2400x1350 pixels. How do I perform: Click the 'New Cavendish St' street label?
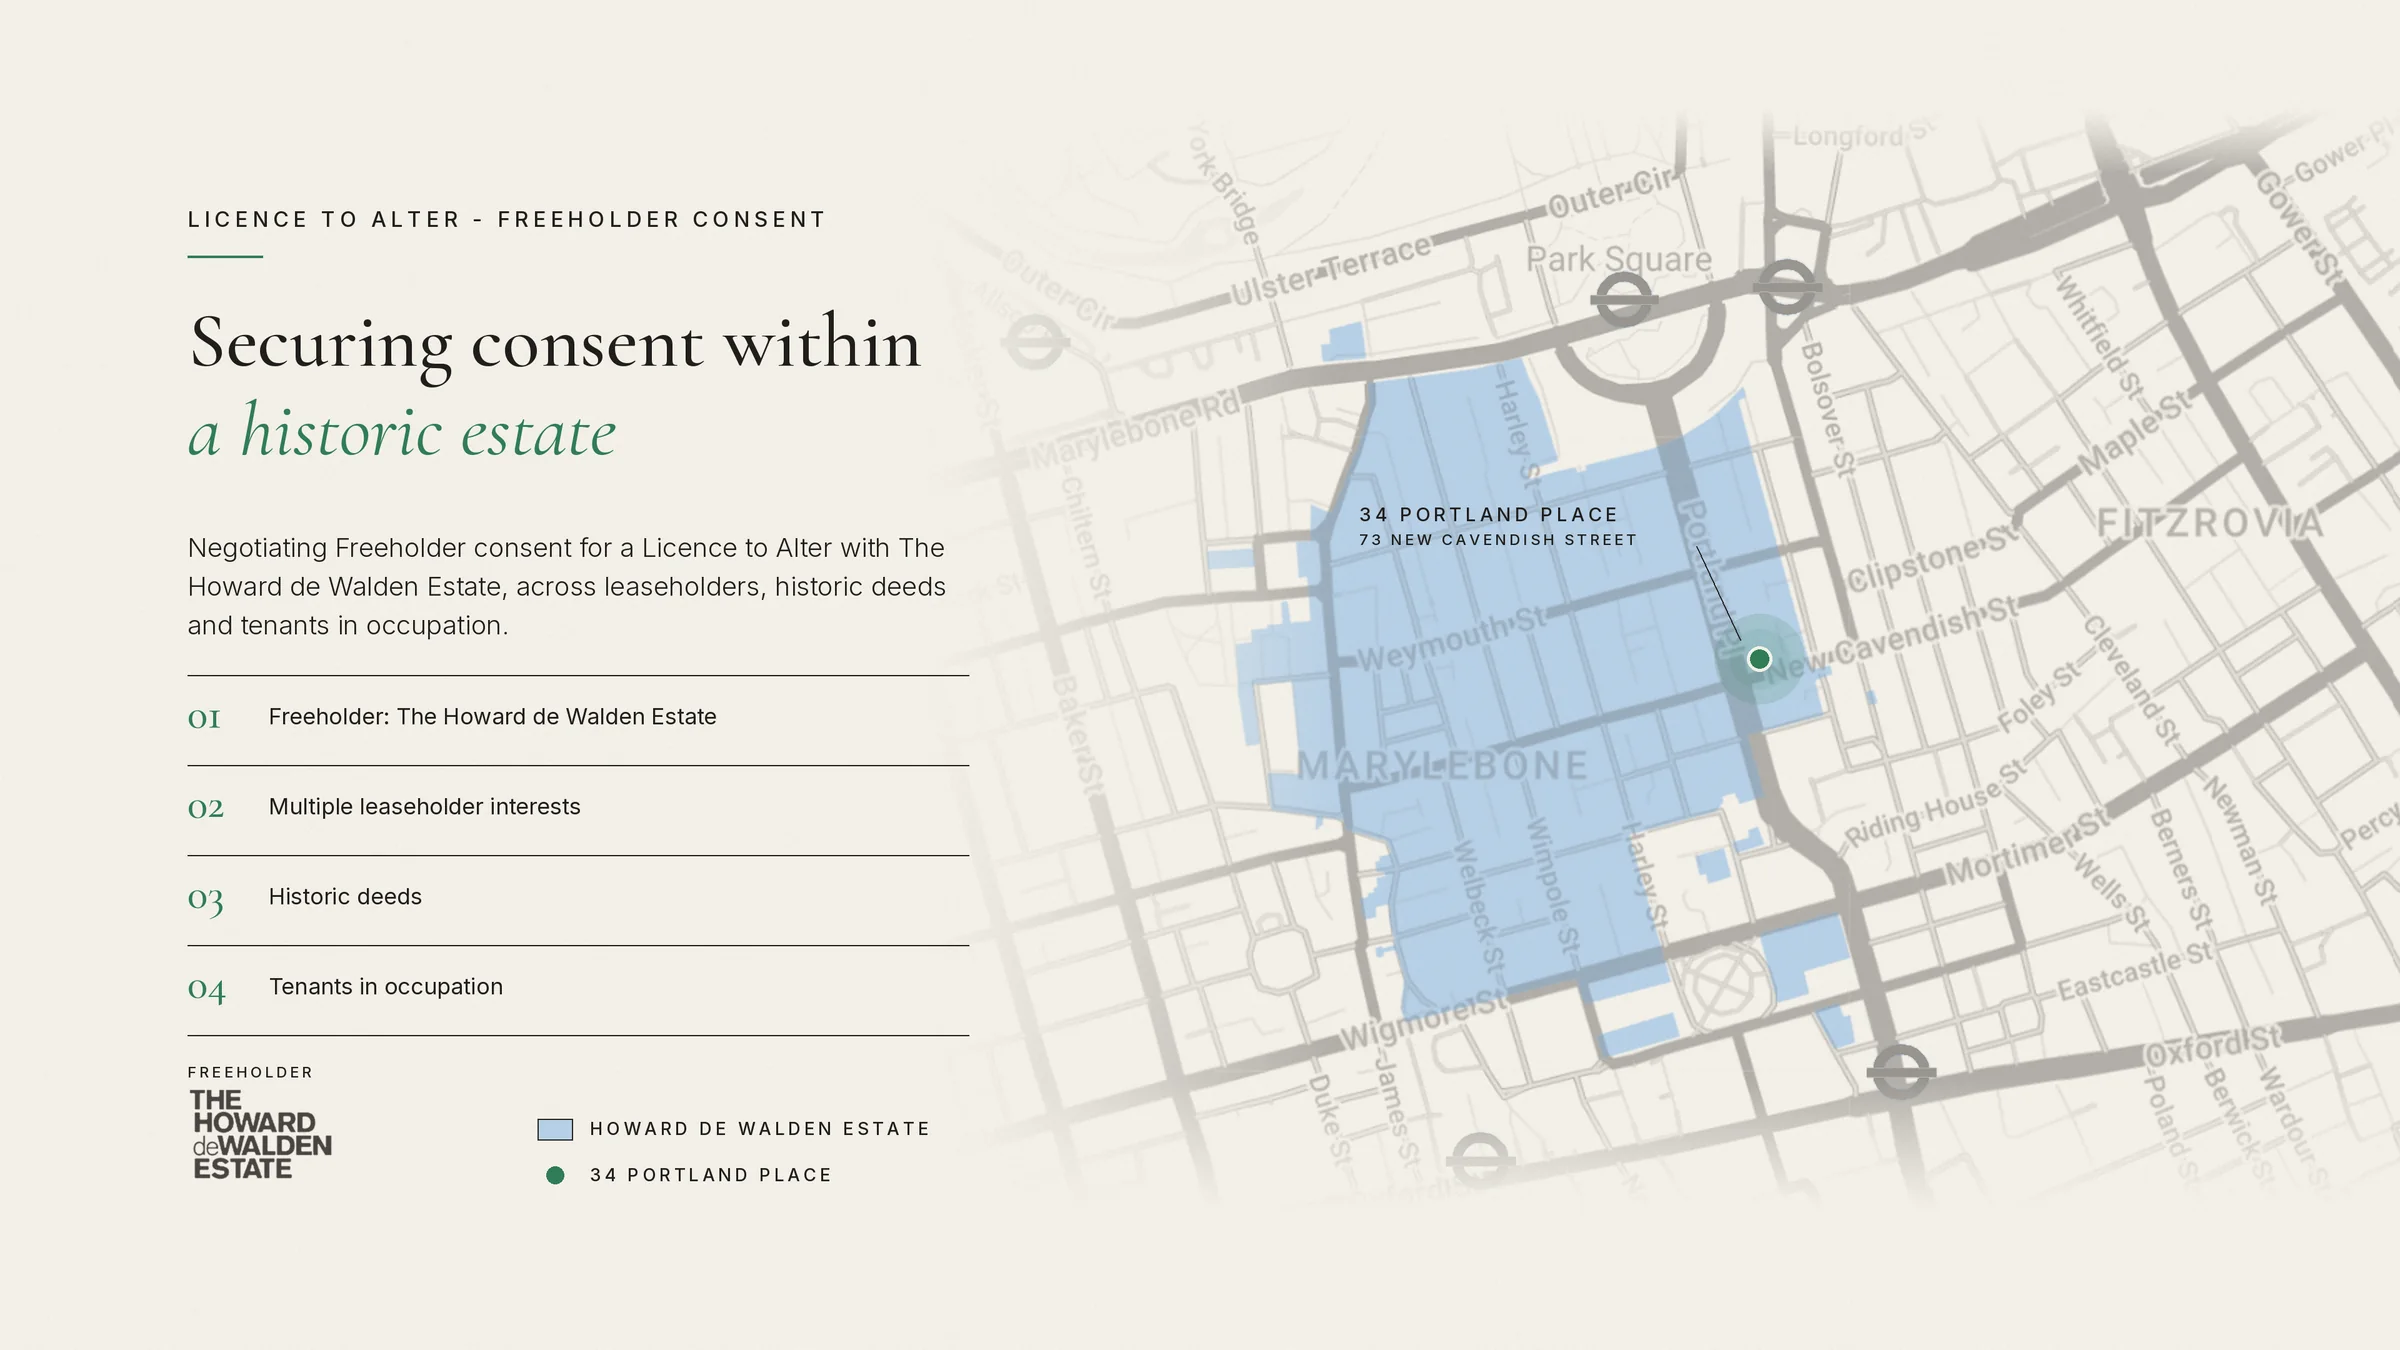(1893, 640)
